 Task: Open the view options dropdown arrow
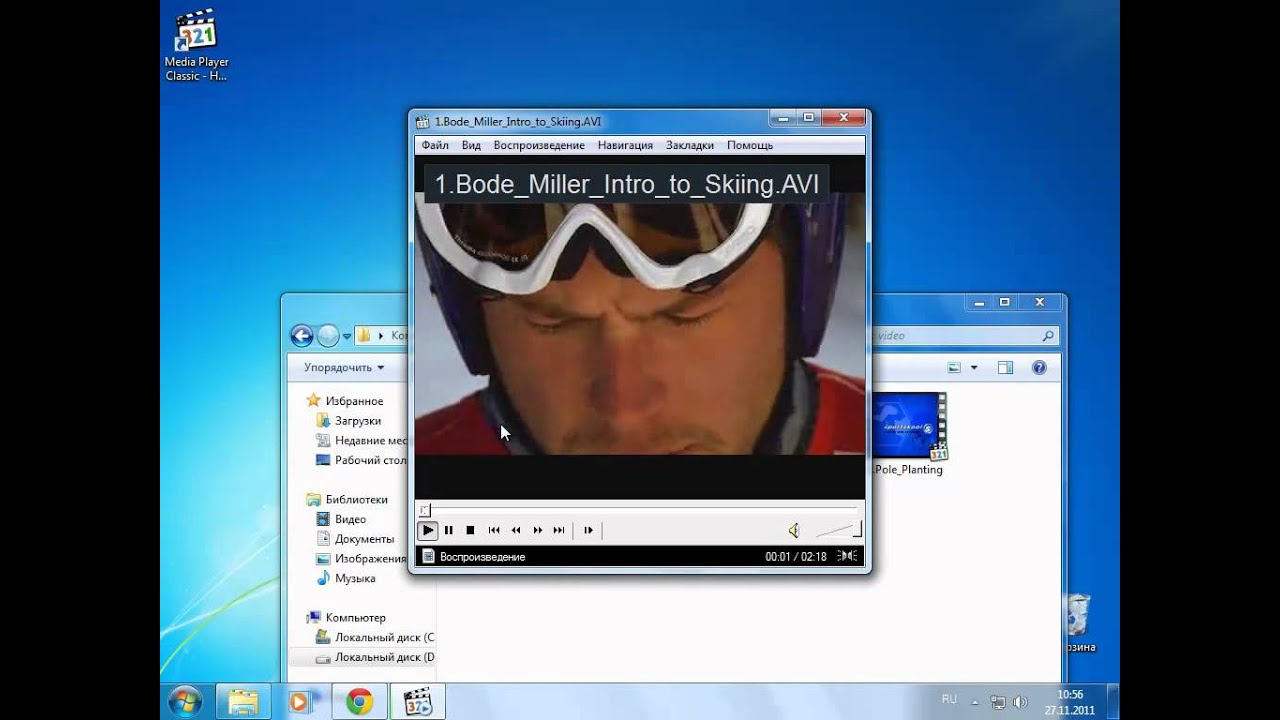pyautogui.click(x=974, y=368)
